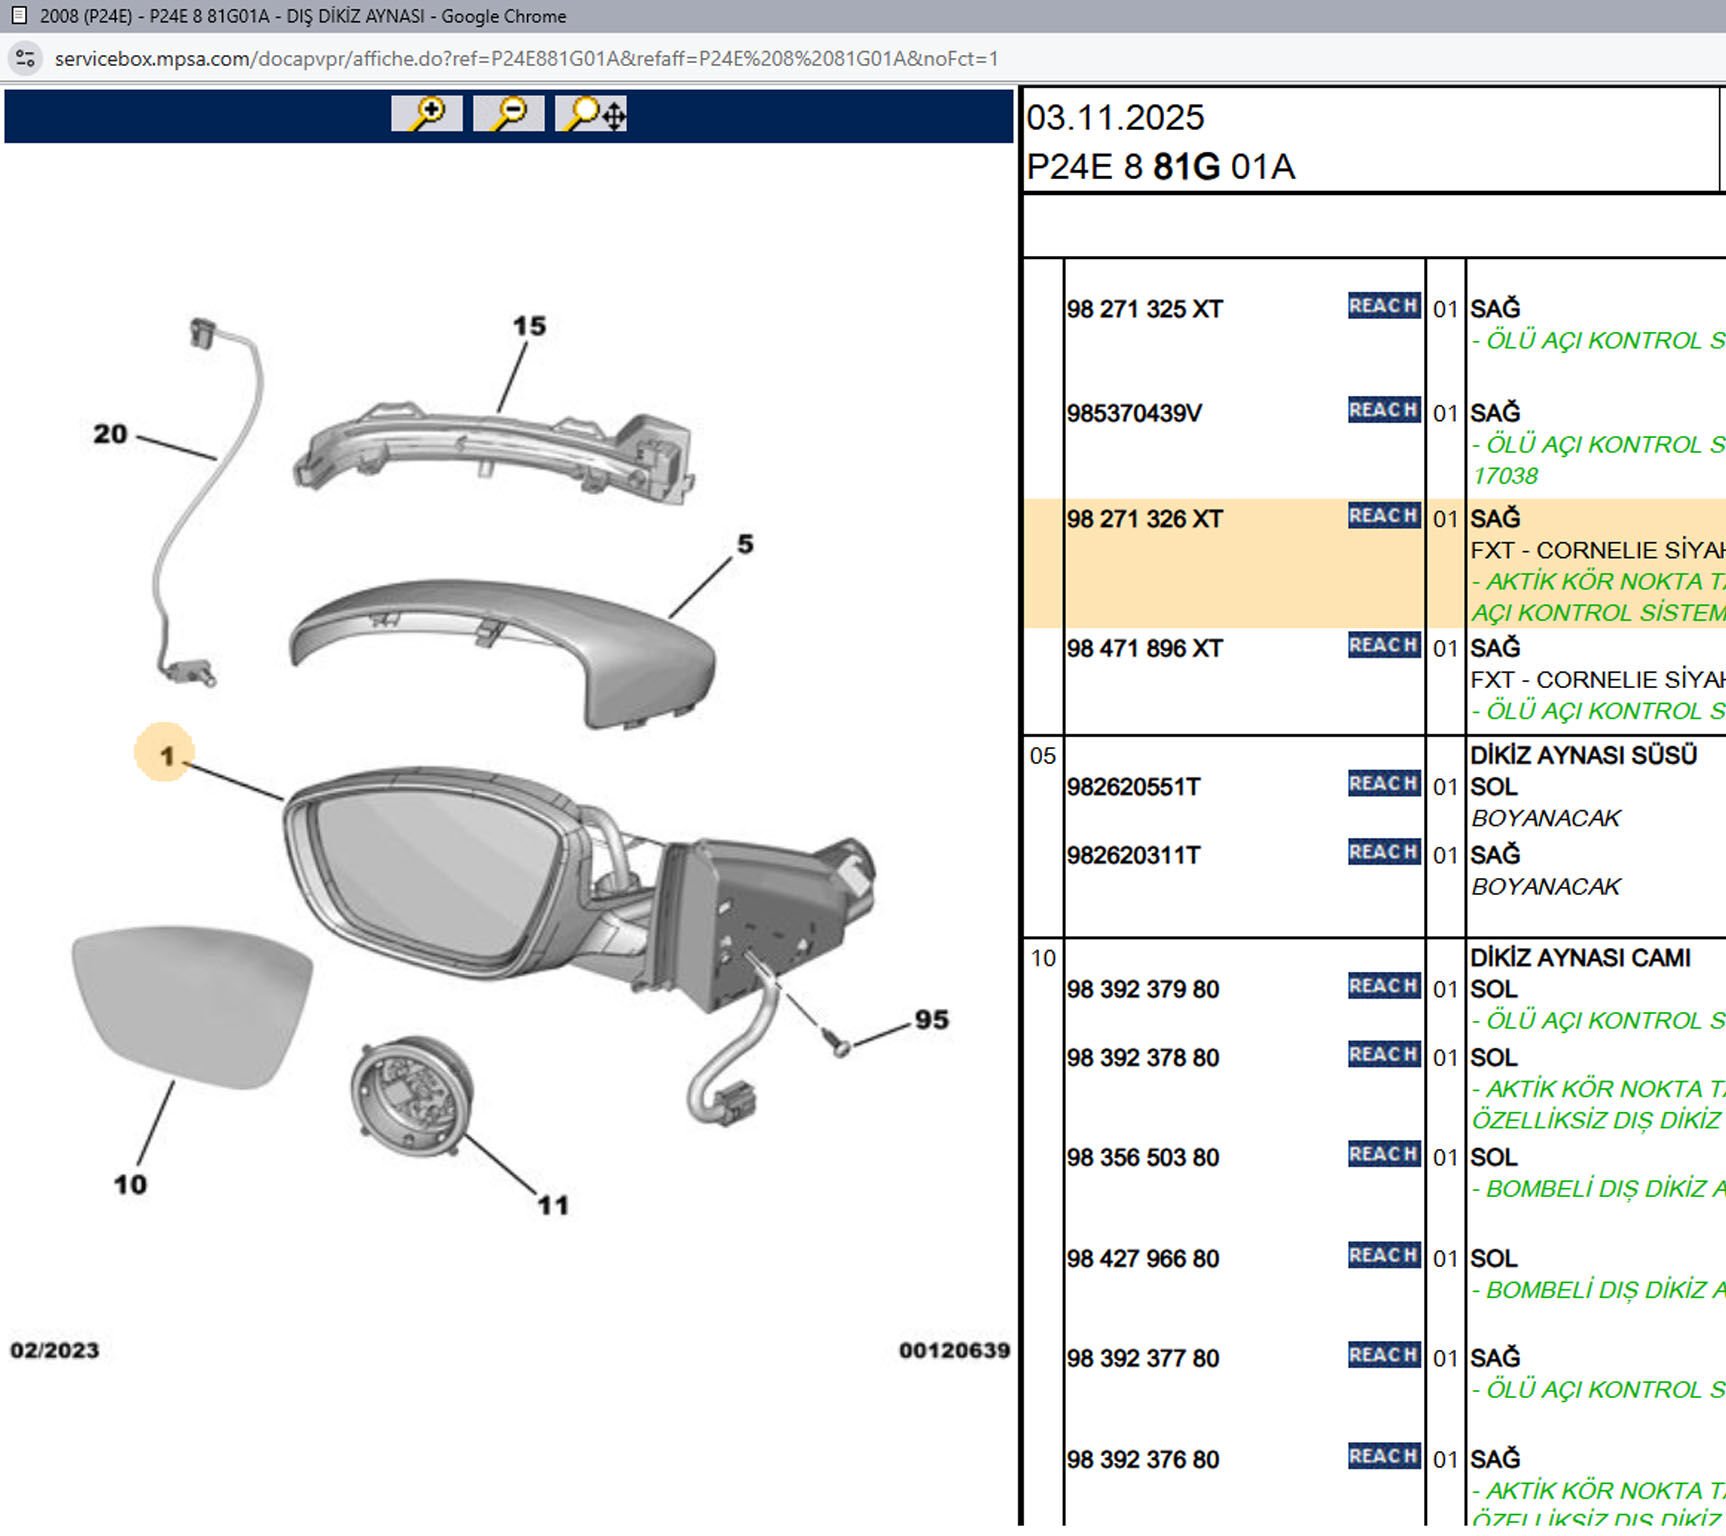Click REACH badge for 98 271 325 XT

(x=1384, y=306)
